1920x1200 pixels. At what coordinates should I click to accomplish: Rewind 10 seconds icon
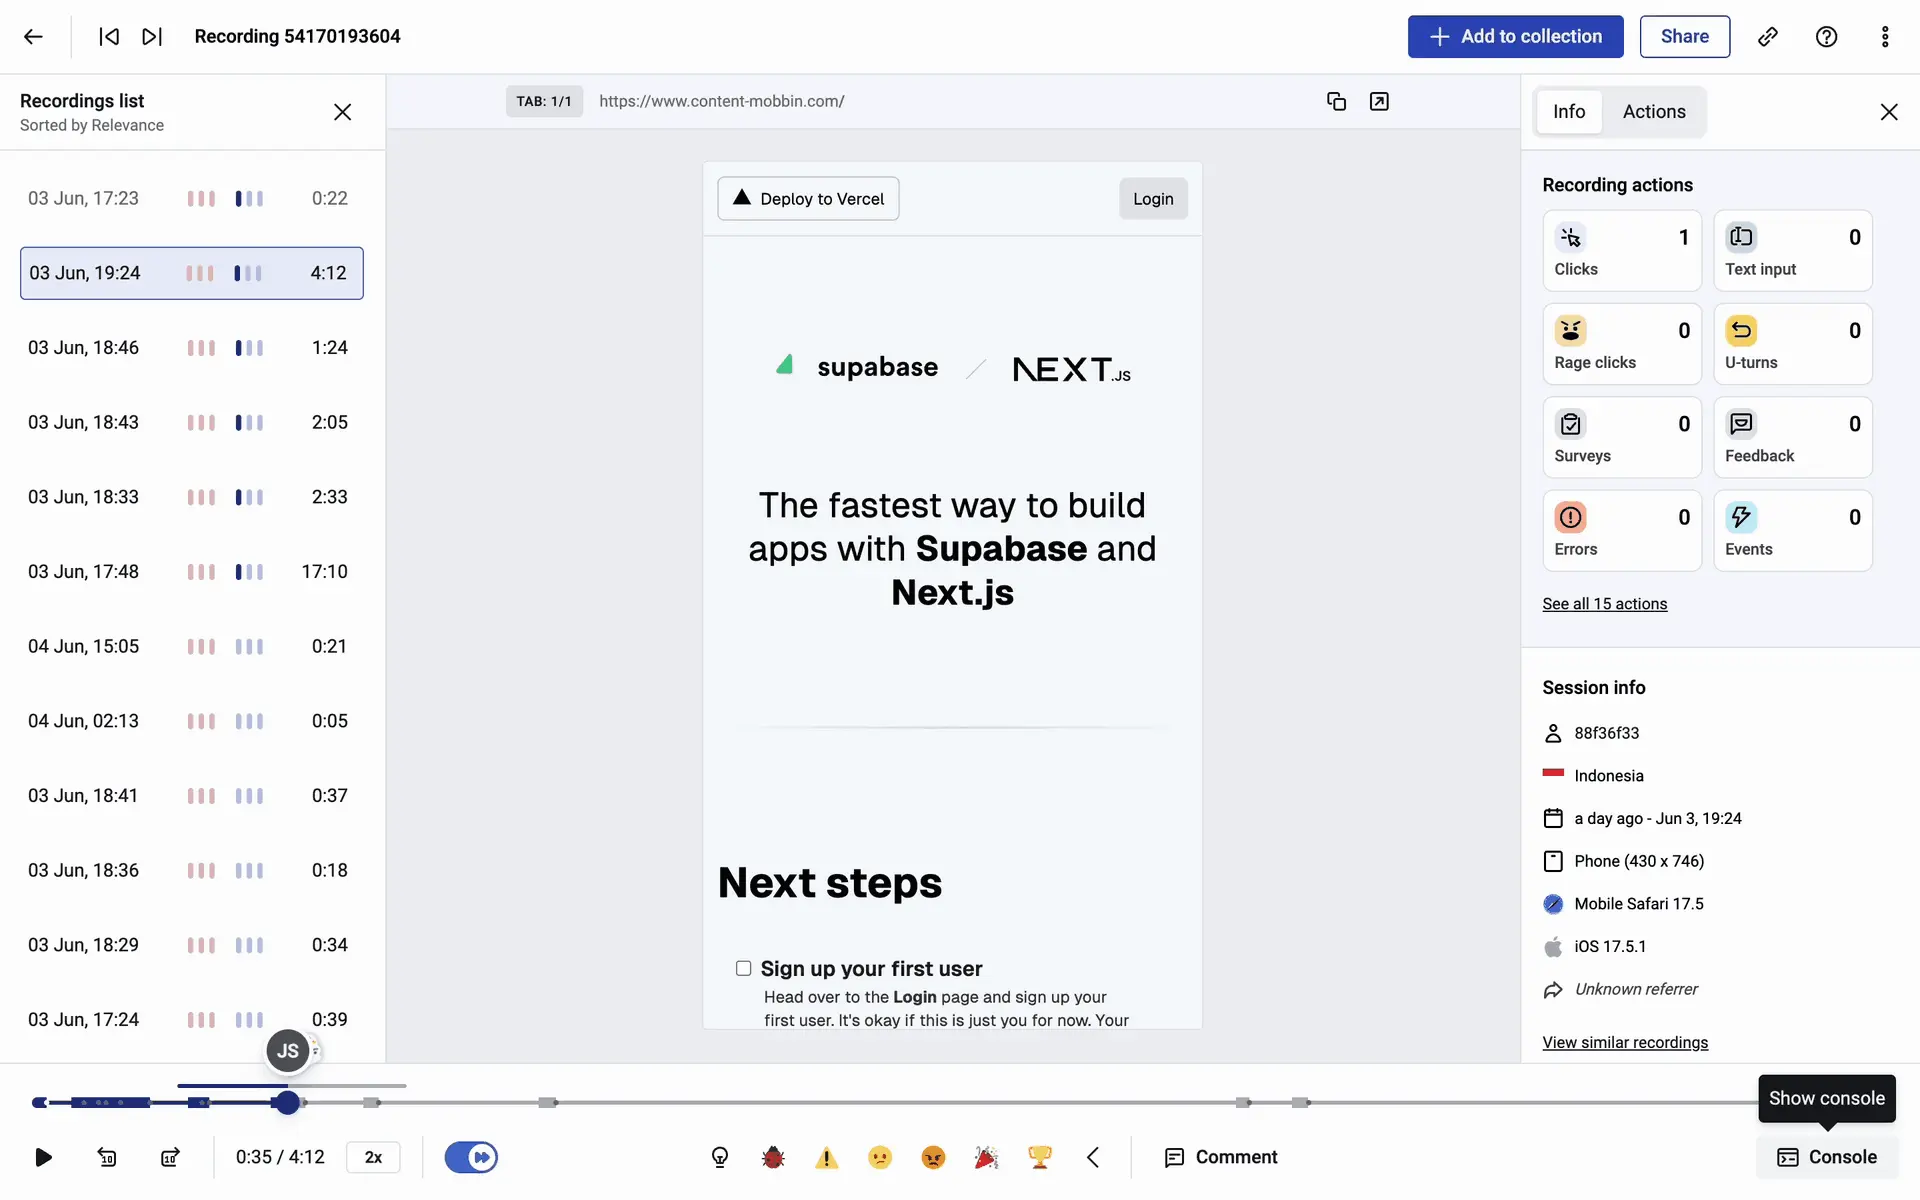107,1157
